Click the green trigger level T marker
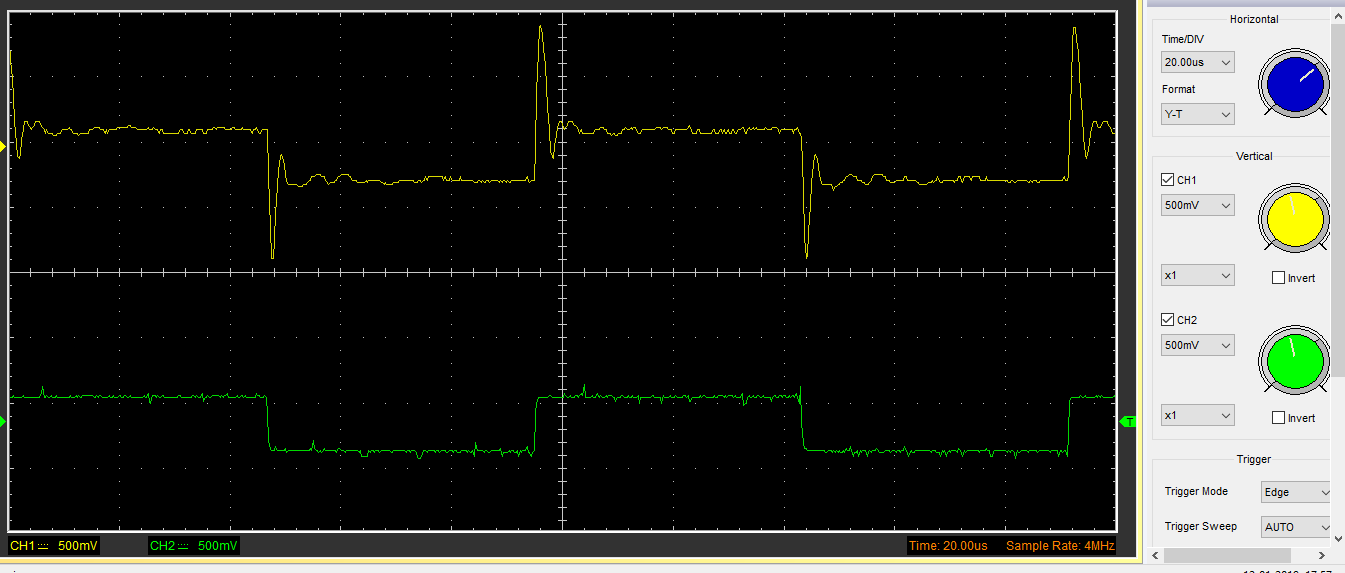 [1129, 422]
